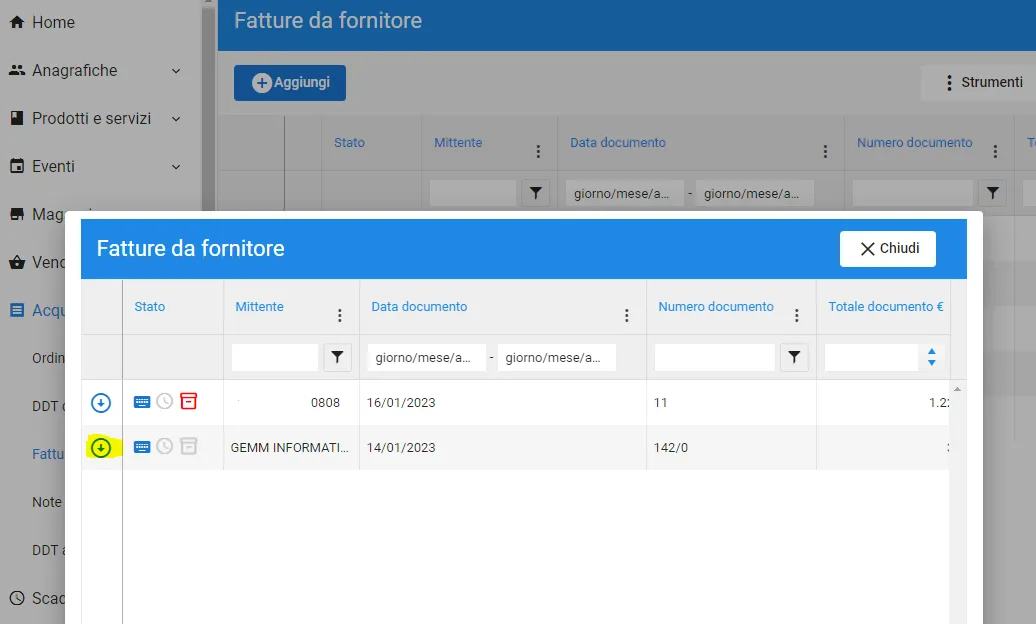Click the Aggiungi button
This screenshot has height=624, width=1036.
pos(289,83)
